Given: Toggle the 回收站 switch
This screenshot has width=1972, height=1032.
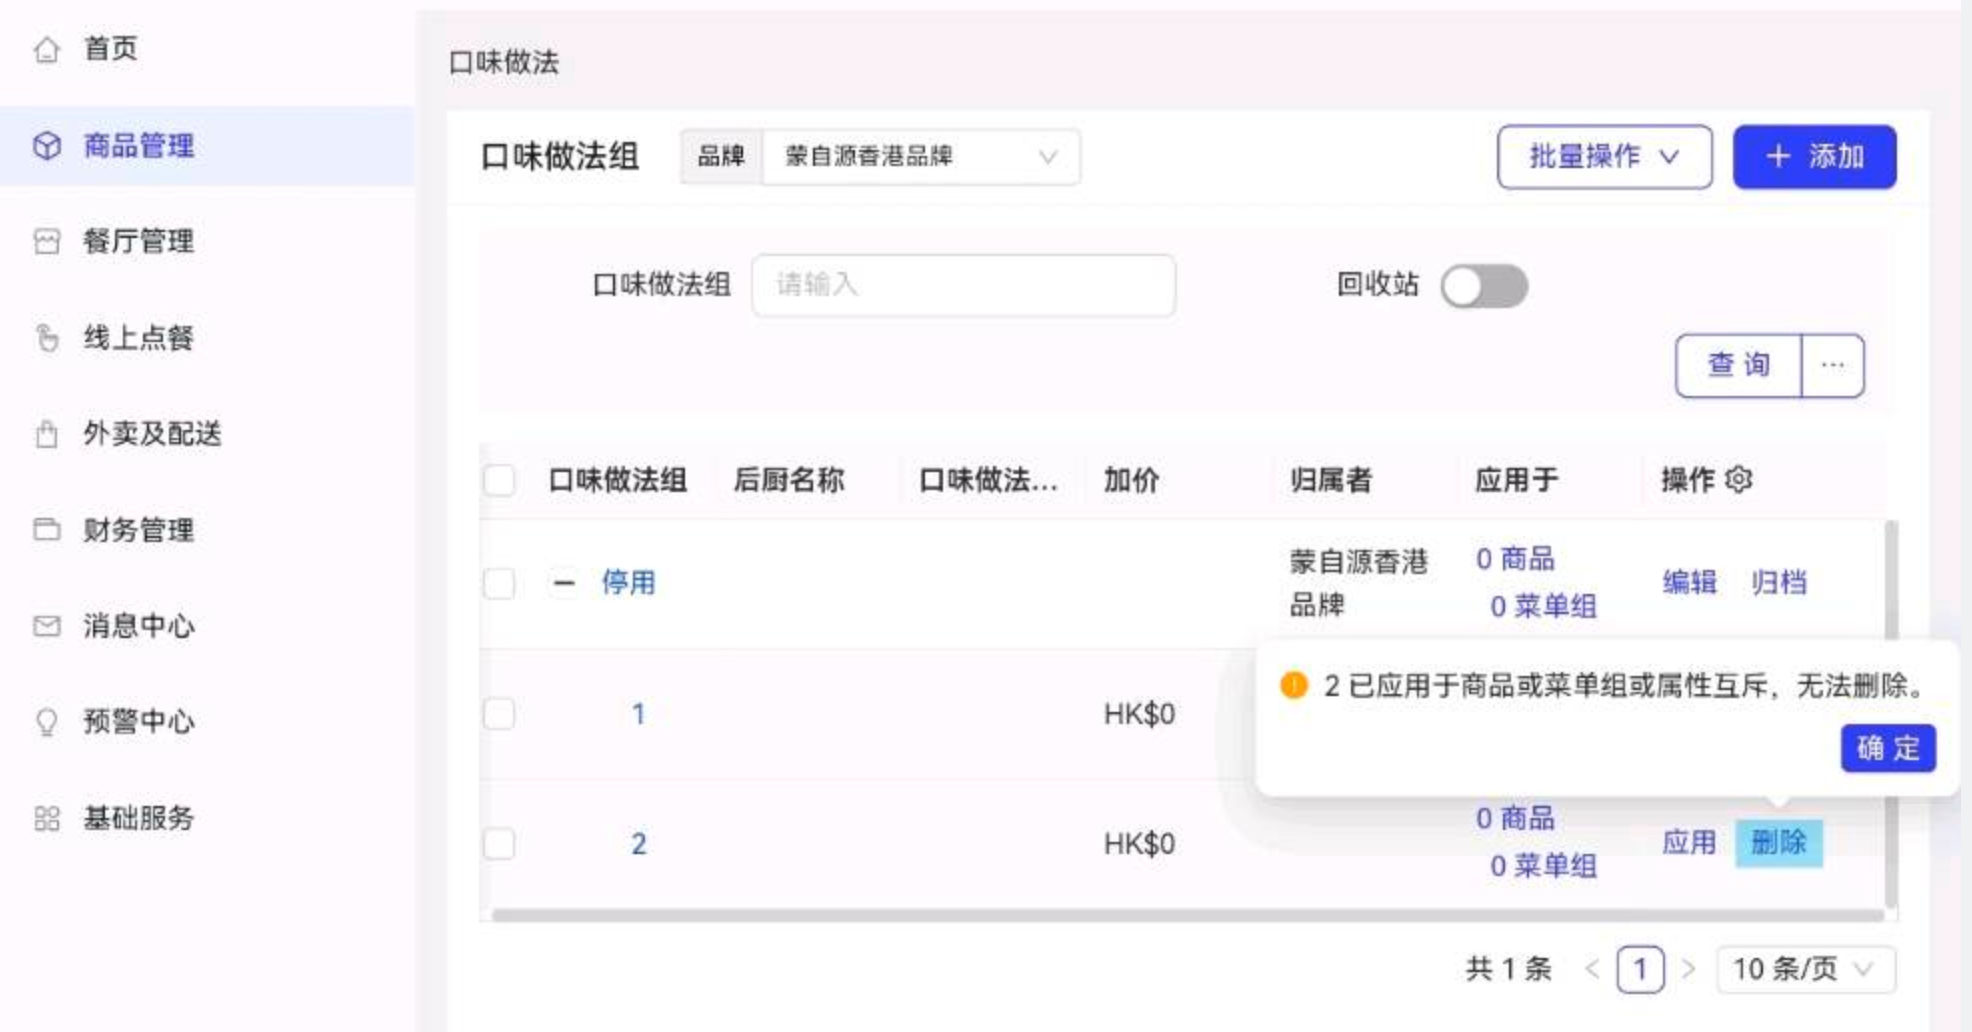Looking at the screenshot, I should click(1484, 287).
